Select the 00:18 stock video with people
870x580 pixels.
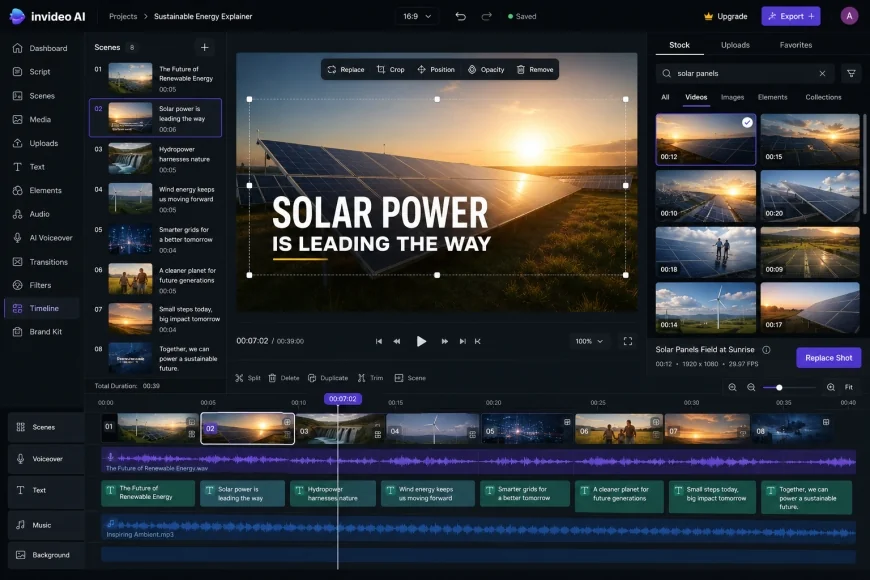[705, 252]
